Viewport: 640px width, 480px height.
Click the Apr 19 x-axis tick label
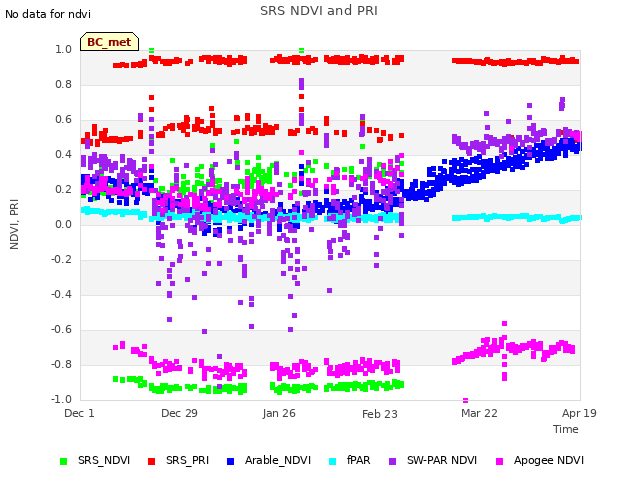click(579, 413)
